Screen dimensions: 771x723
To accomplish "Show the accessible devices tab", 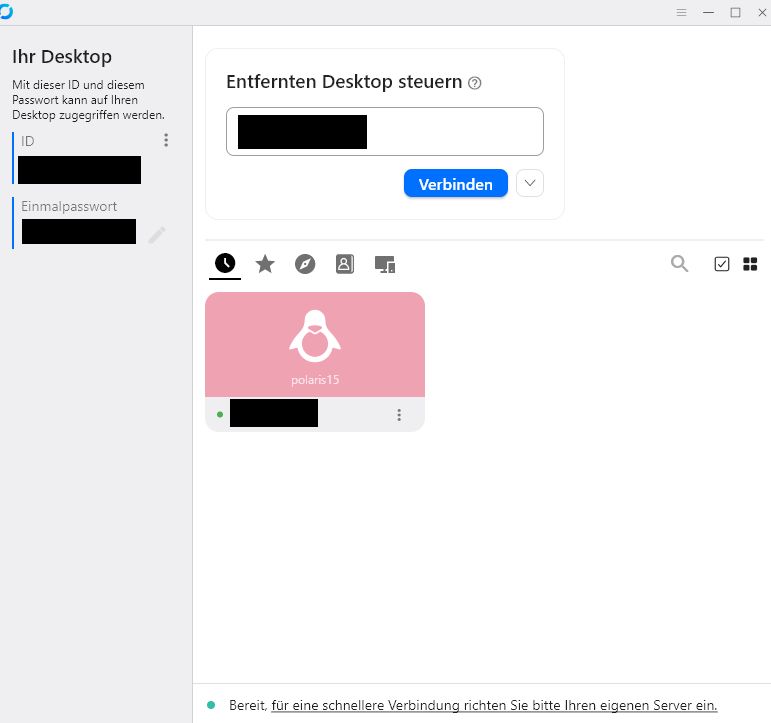I will [x=385, y=264].
